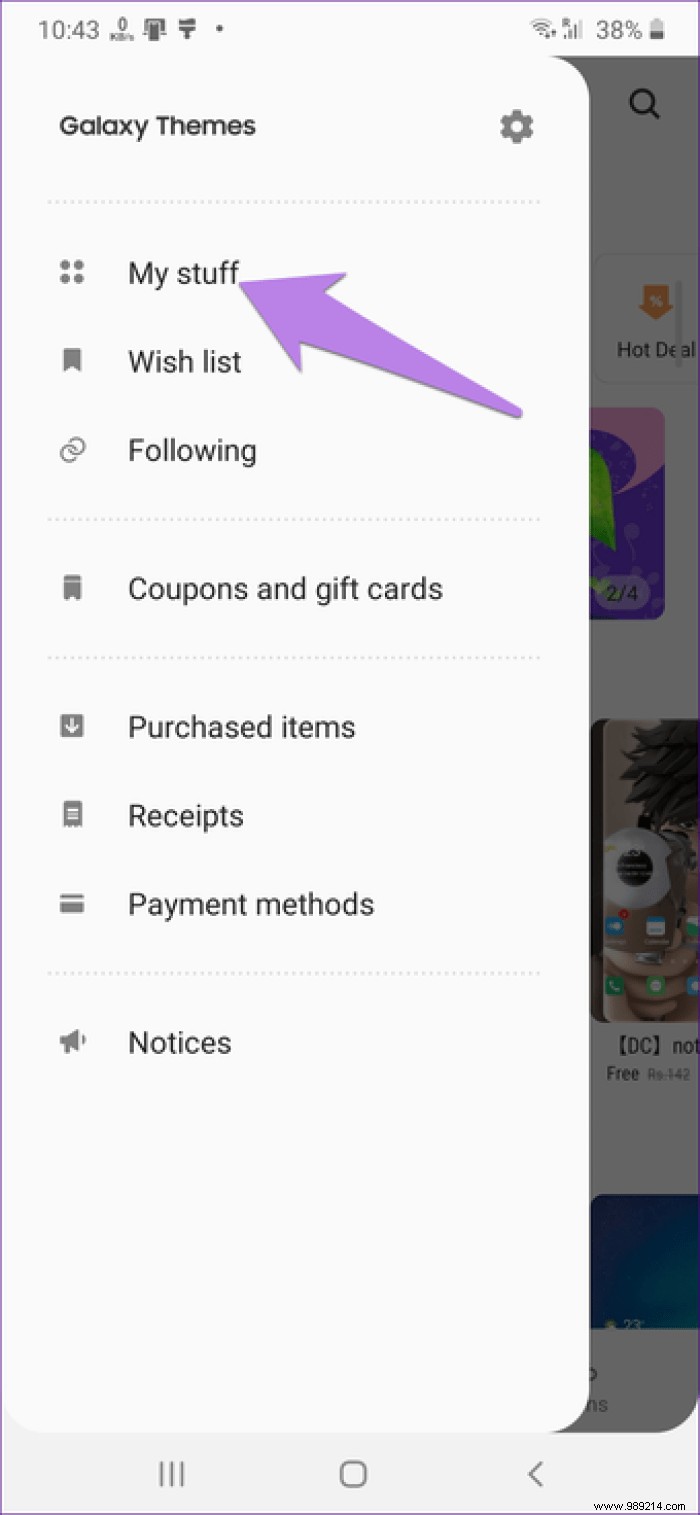Select the Wish list menu entry
This screenshot has width=700, height=1515.
[x=185, y=361]
